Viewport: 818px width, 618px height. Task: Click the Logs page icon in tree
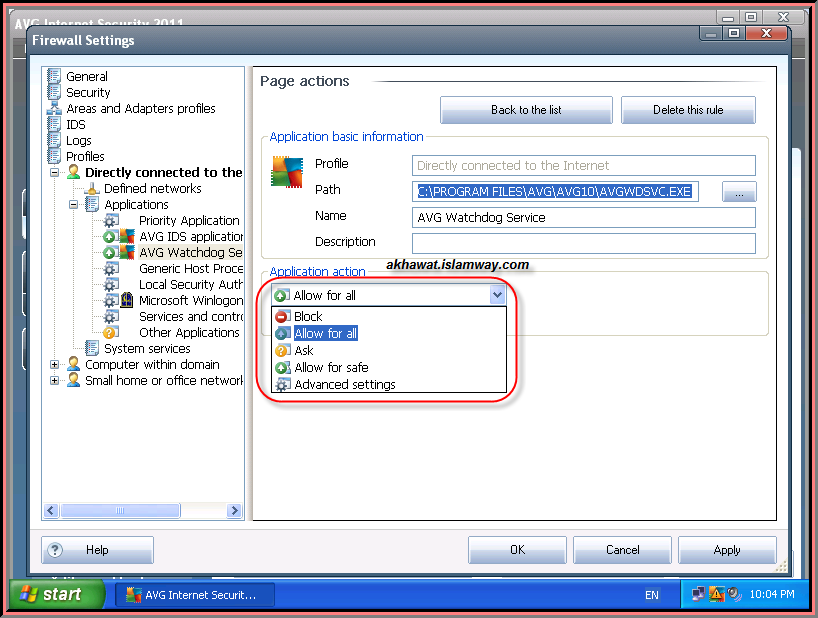[x=54, y=140]
